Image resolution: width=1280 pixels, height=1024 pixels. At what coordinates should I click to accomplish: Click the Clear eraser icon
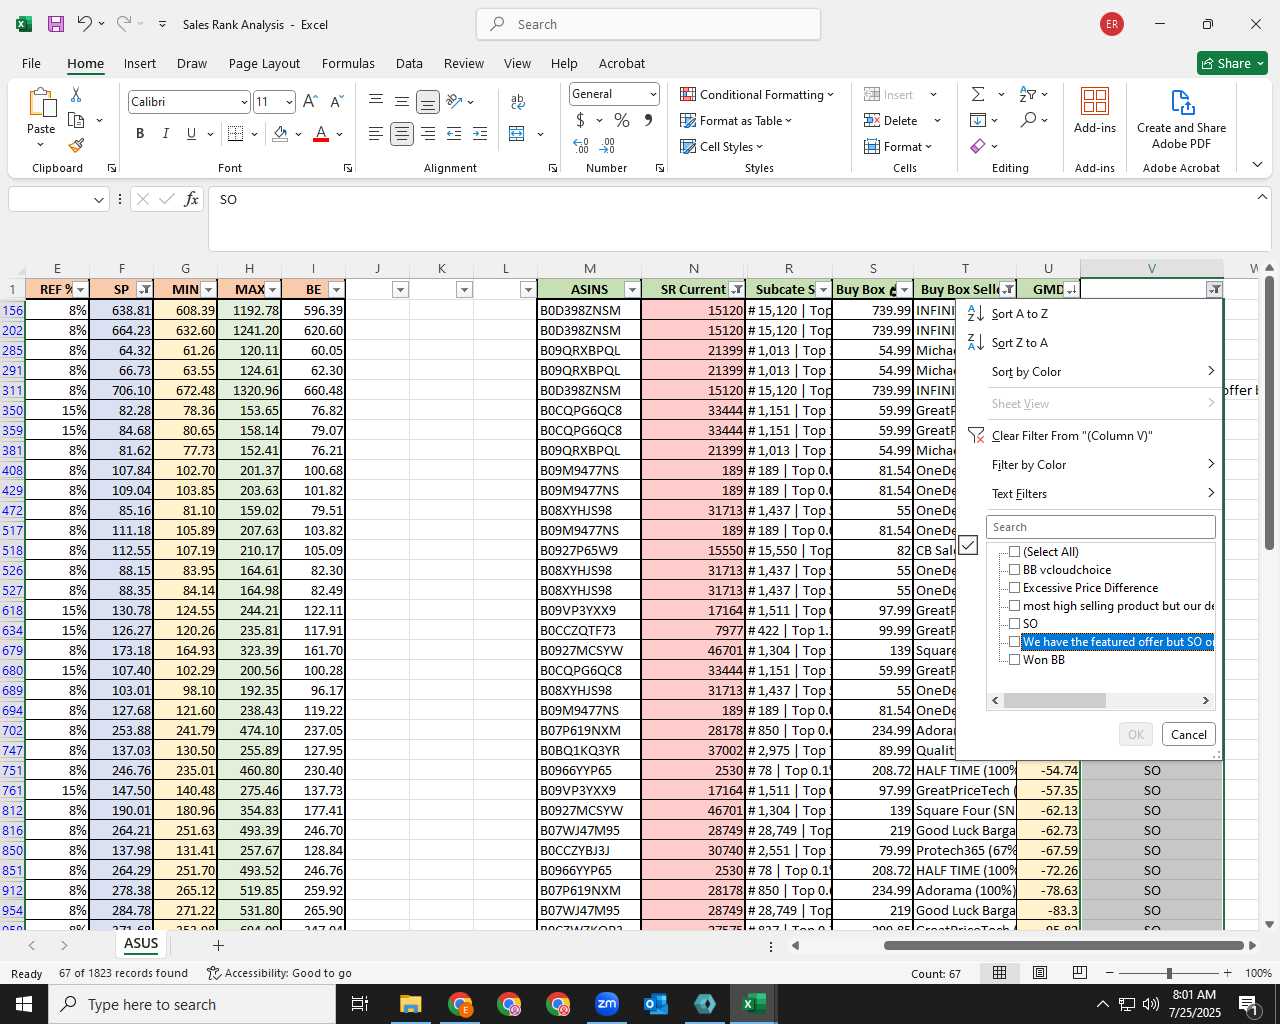(977, 146)
